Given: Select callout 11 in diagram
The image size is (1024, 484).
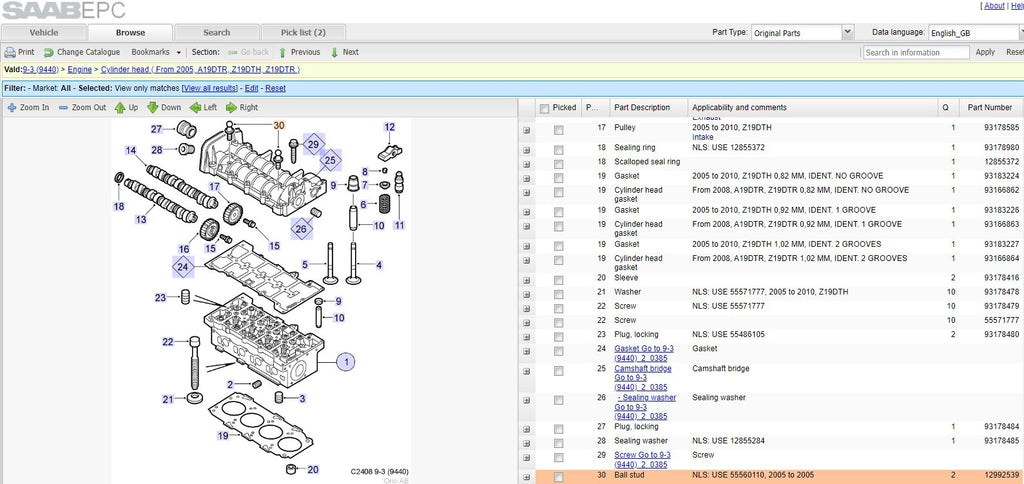Looking at the screenshot, I should pos(399,225).
